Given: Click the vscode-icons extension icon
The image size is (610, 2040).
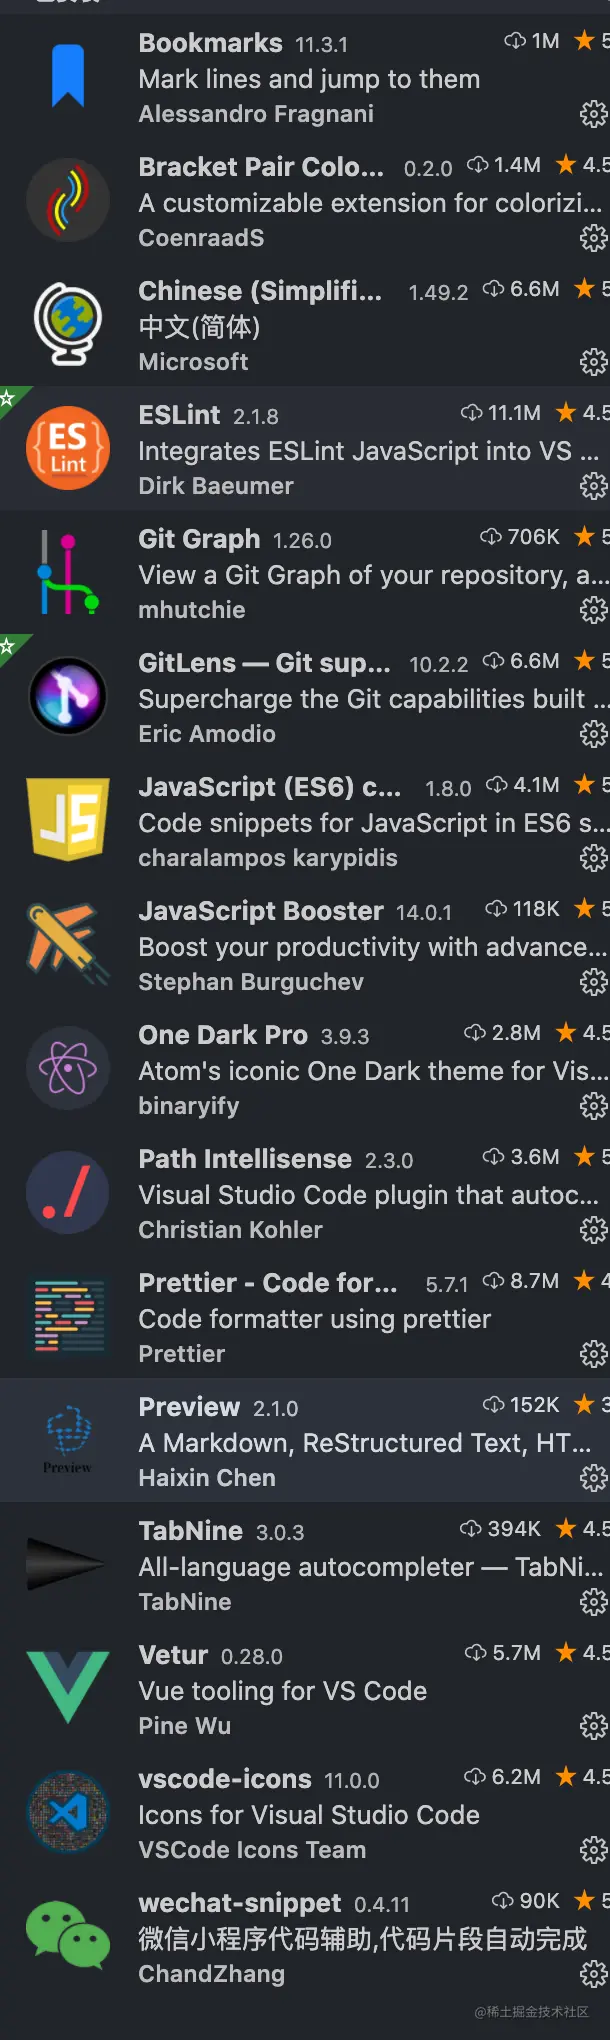Looking at the screenshot, I should point(68,1812).
